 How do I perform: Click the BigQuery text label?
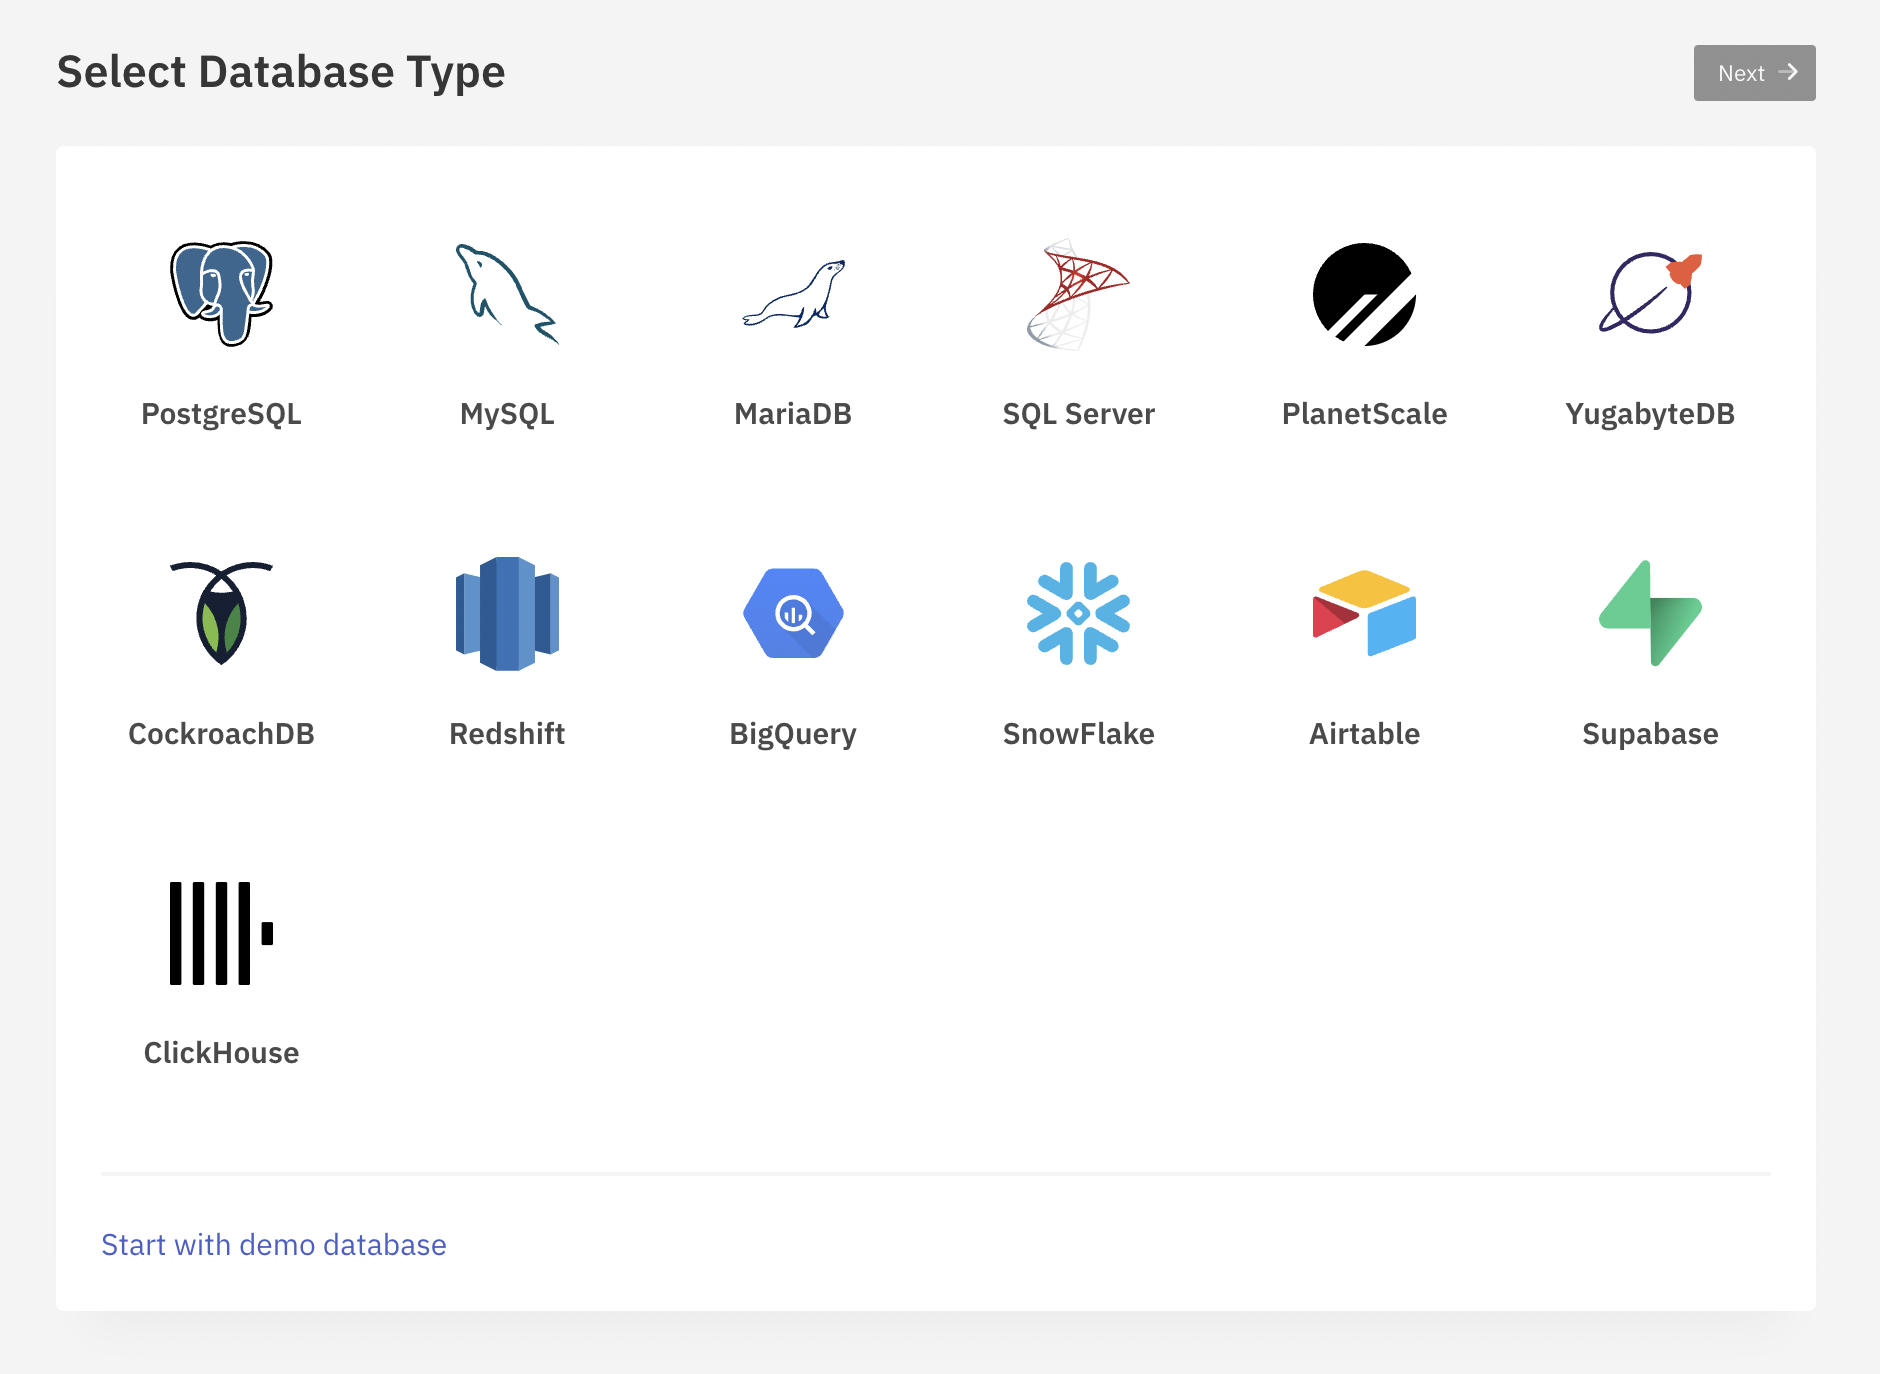point(793,734)
